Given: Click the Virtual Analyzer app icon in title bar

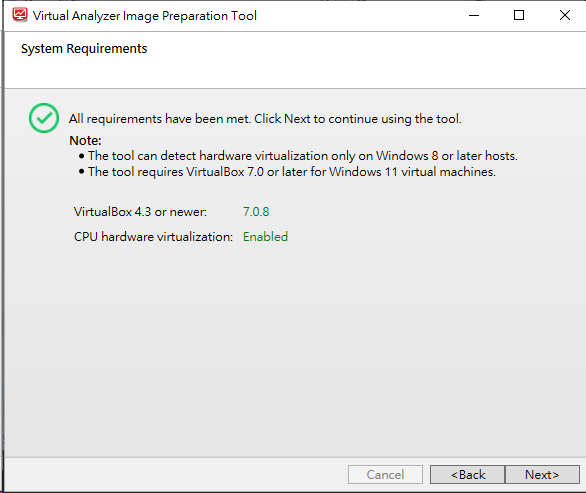Looking at the screenshot, I should [x=20, y=15].
